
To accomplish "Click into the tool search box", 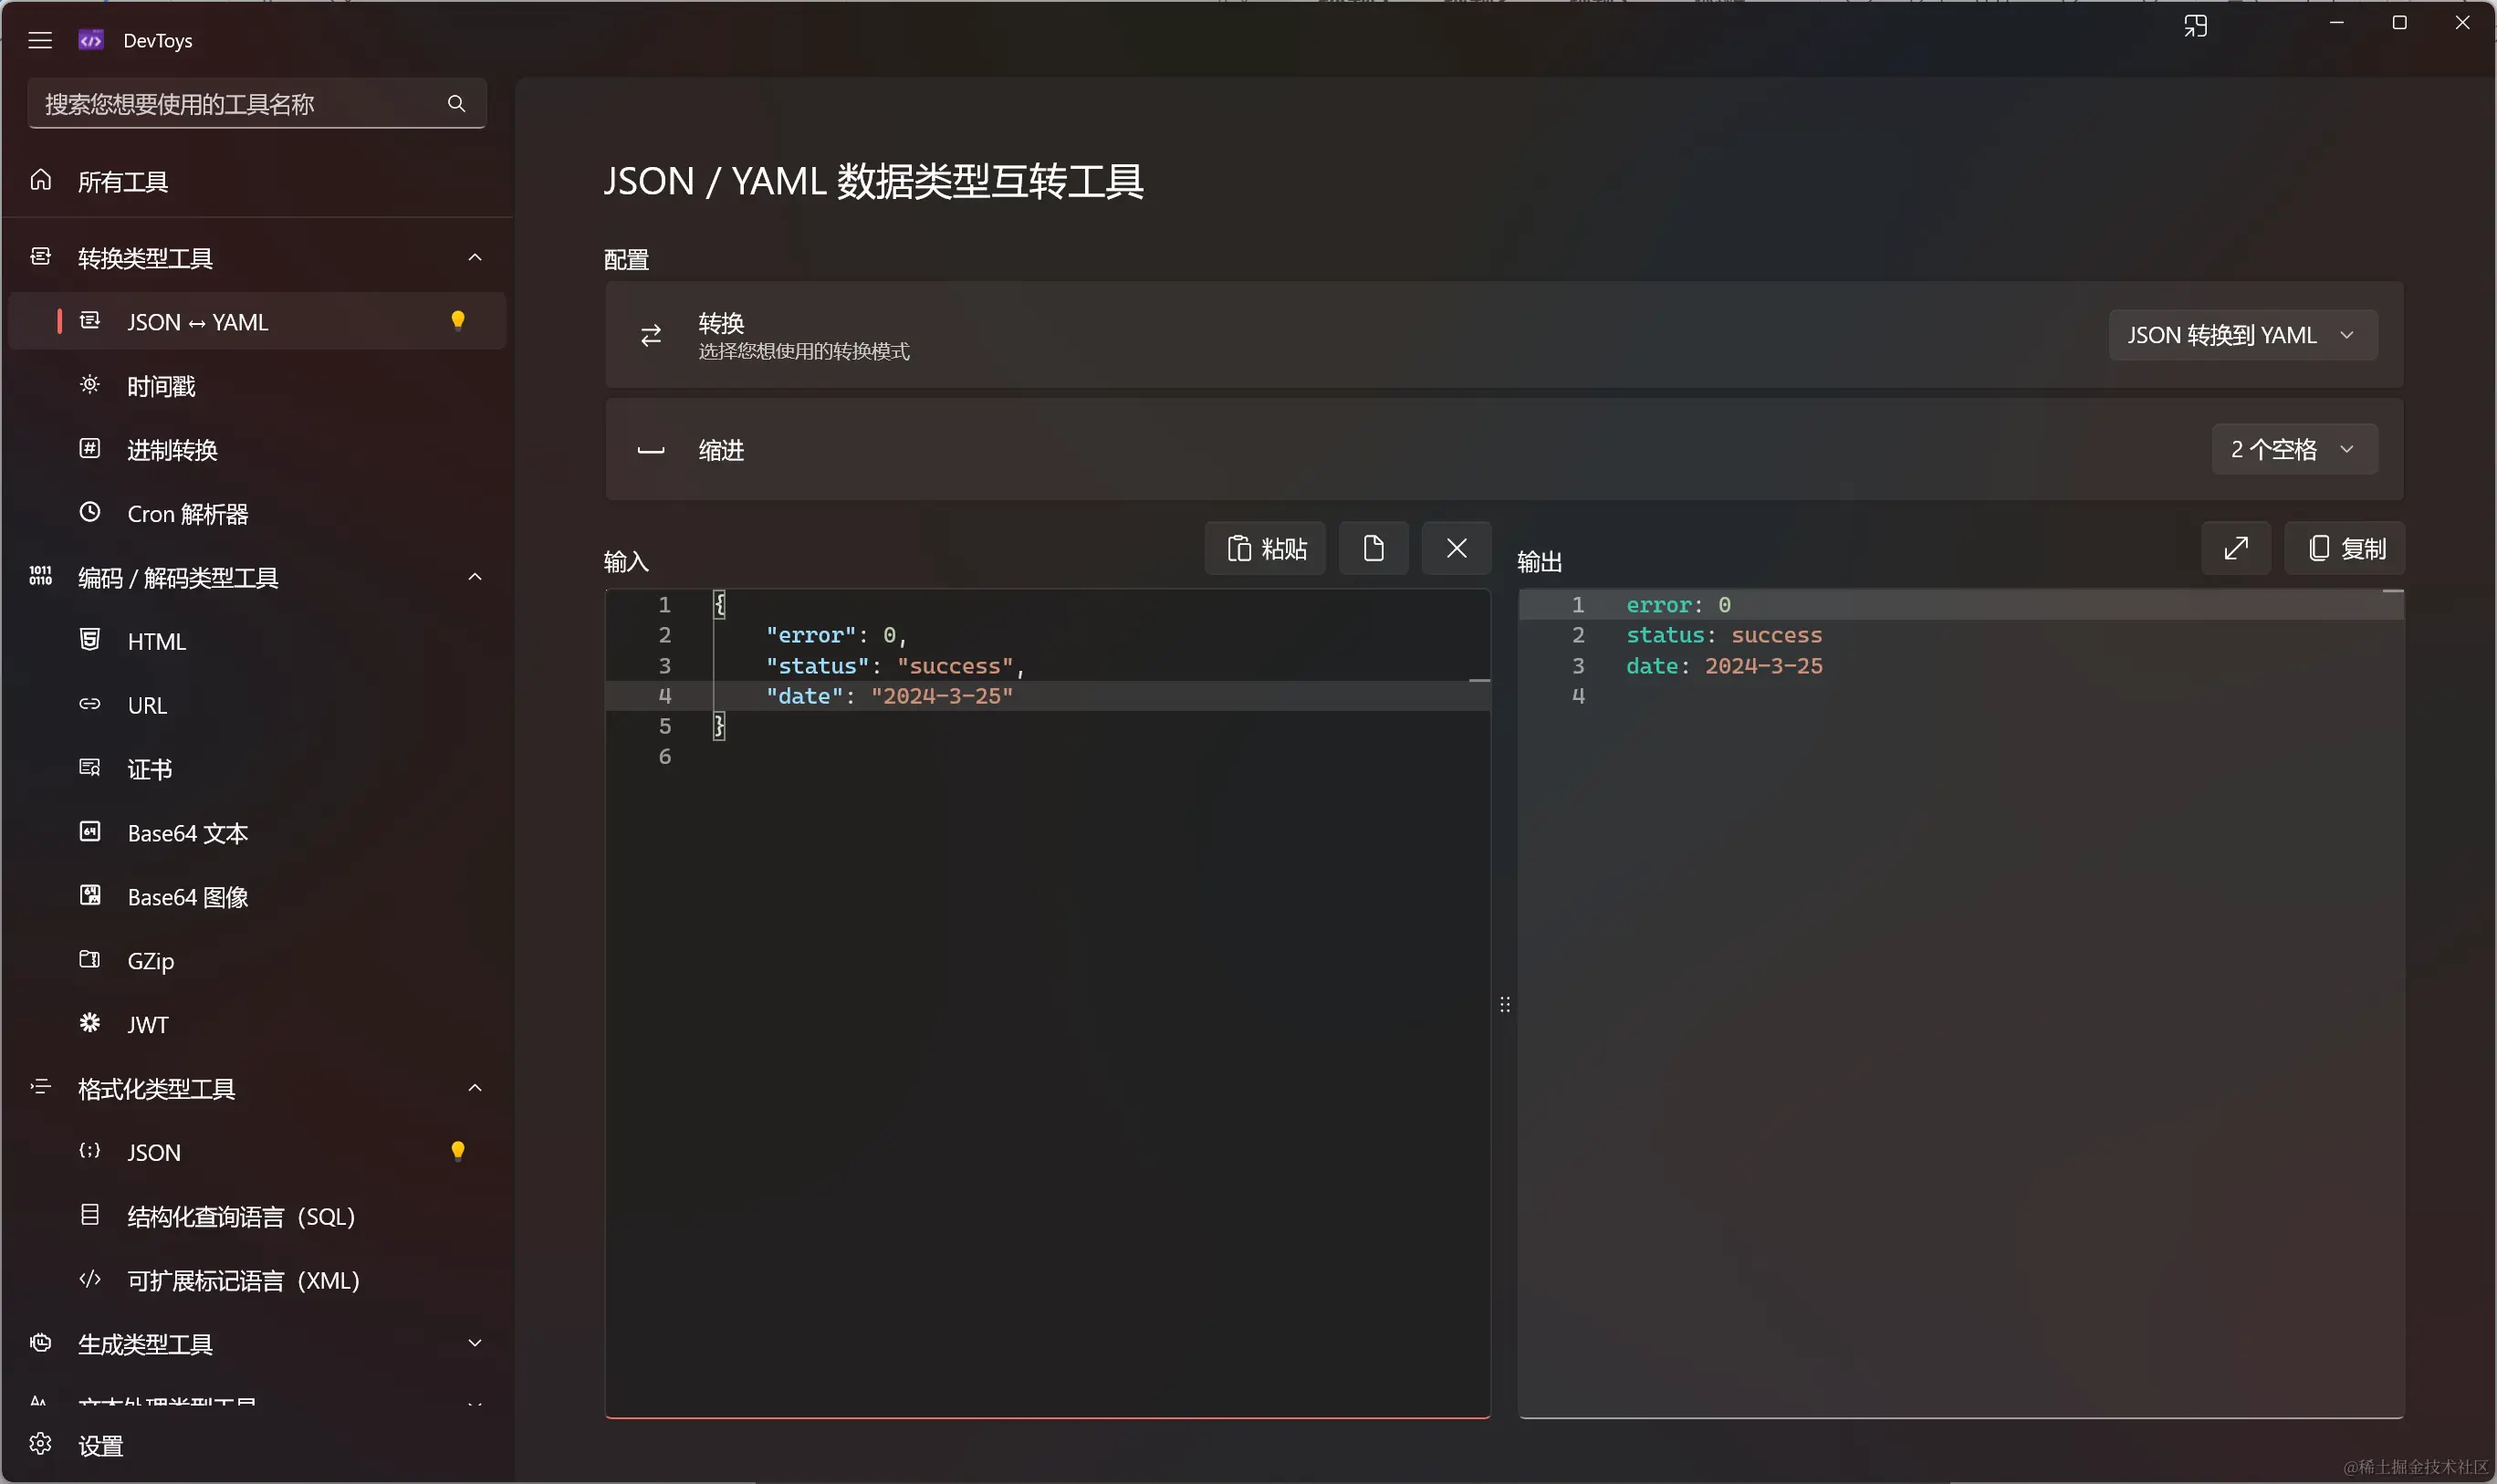I will pos(257,103).
